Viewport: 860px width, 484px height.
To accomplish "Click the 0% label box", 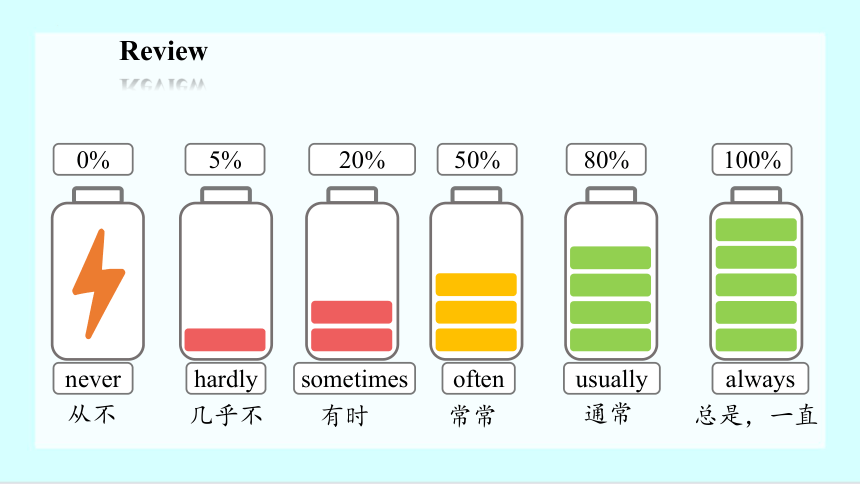I will 93,160.
